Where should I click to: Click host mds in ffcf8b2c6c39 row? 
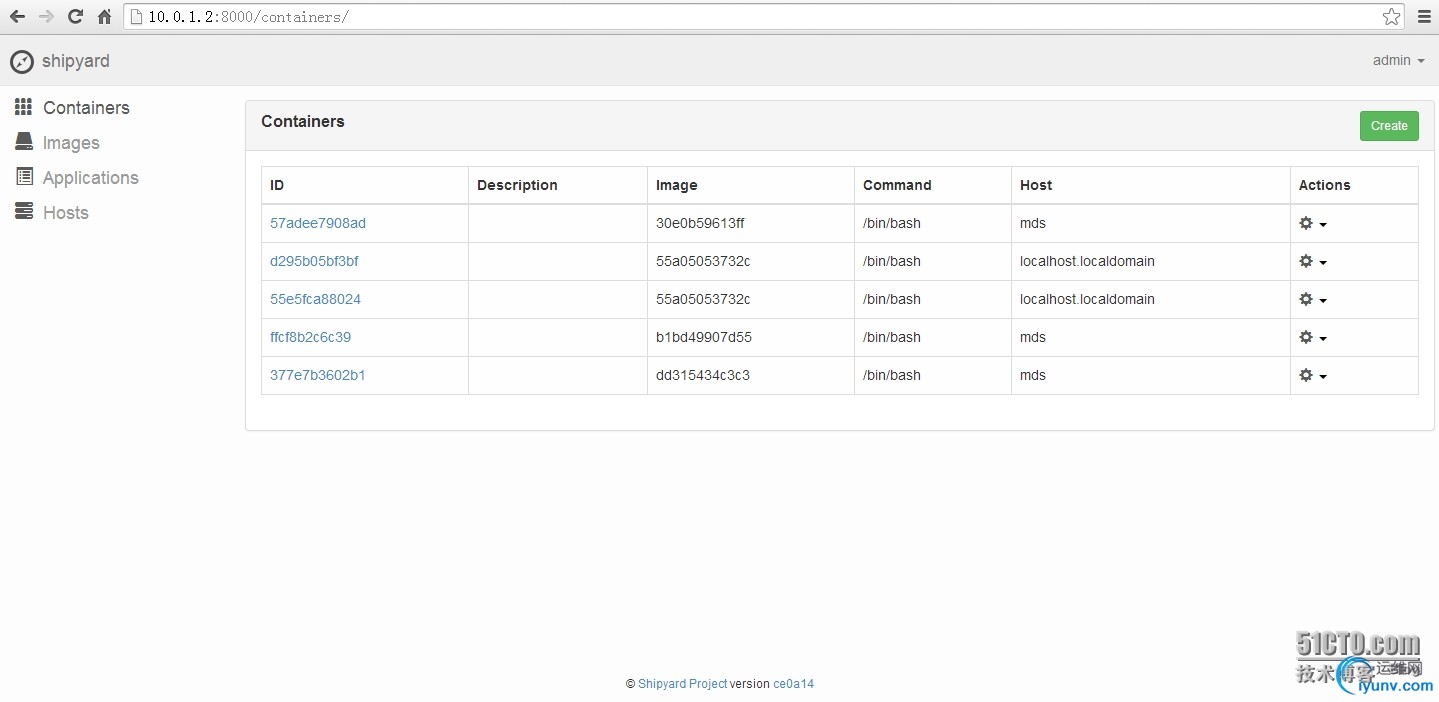pyautogui.click(x=1033, y=337)
